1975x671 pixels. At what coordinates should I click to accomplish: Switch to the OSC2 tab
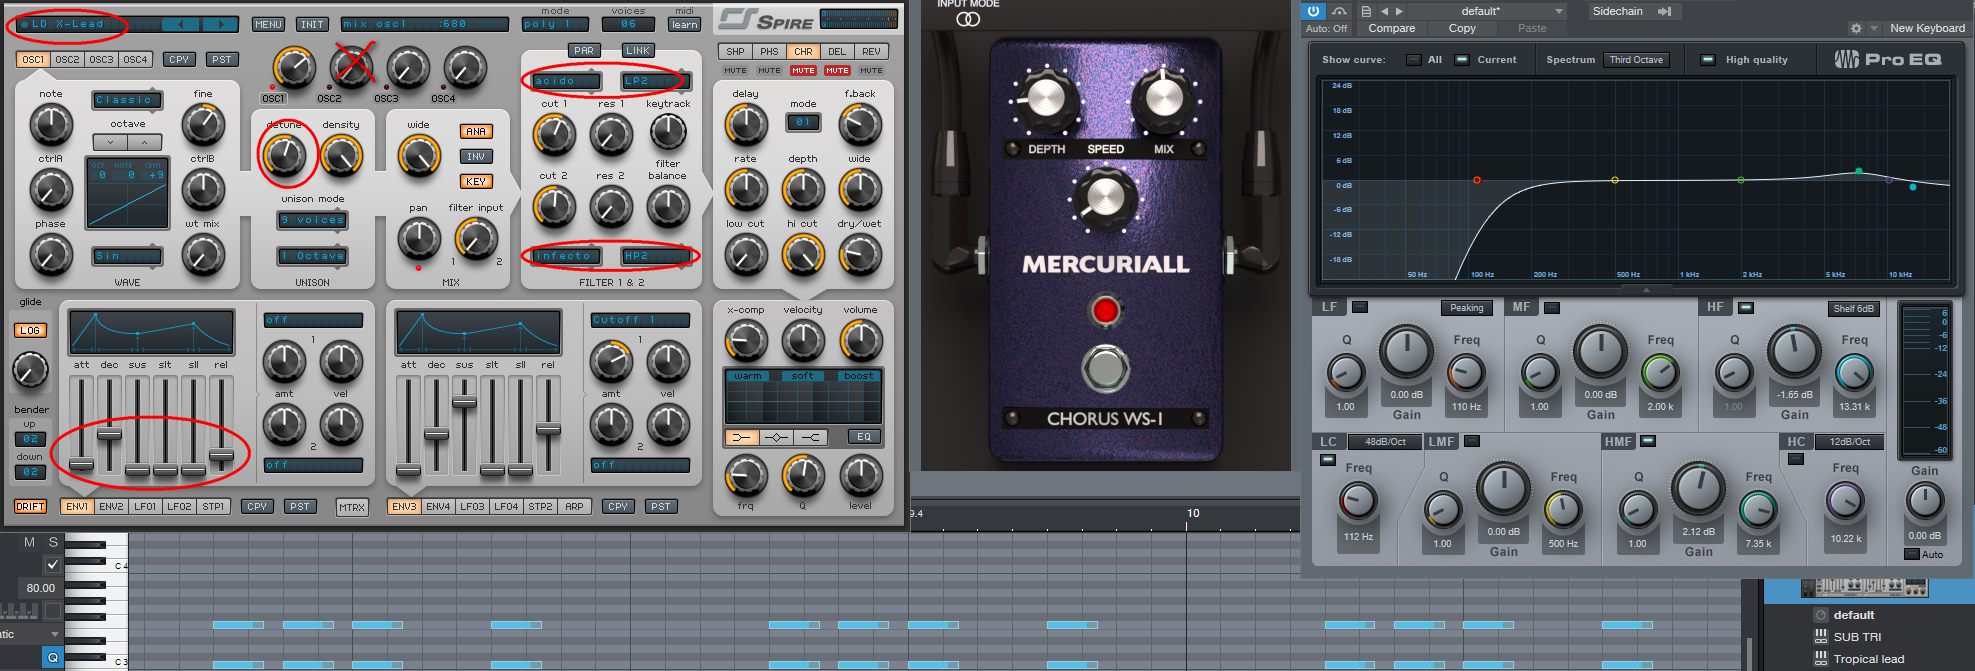click(x=67, y=59)
